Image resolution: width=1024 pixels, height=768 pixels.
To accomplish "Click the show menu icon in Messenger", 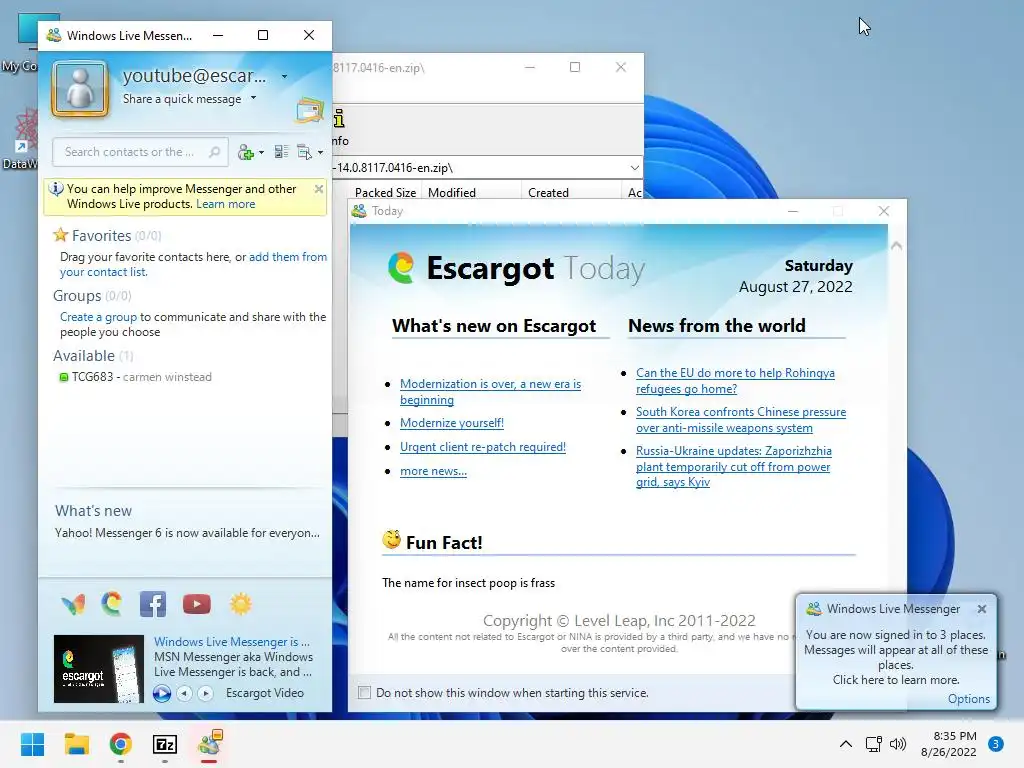I will [304, 152].
